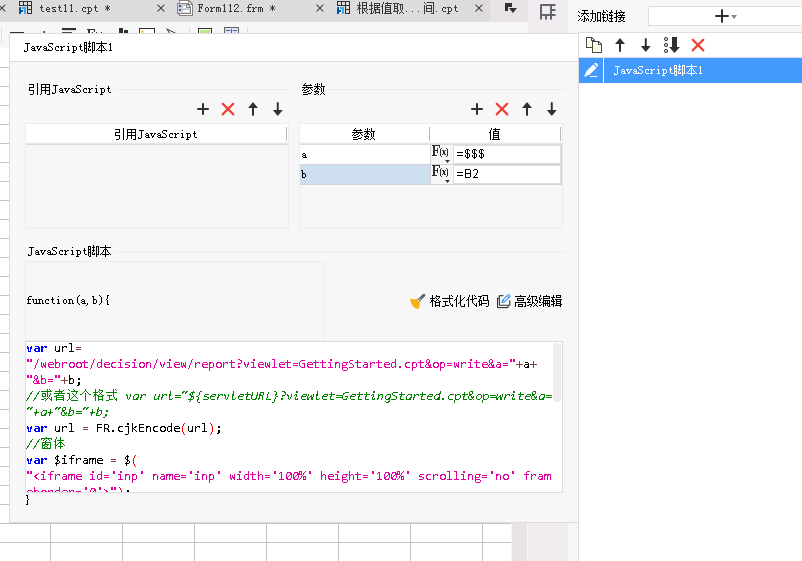Click the code editor vertical scrollbar
Viewport: 802px width, 561px height.
tap(557, 372)
